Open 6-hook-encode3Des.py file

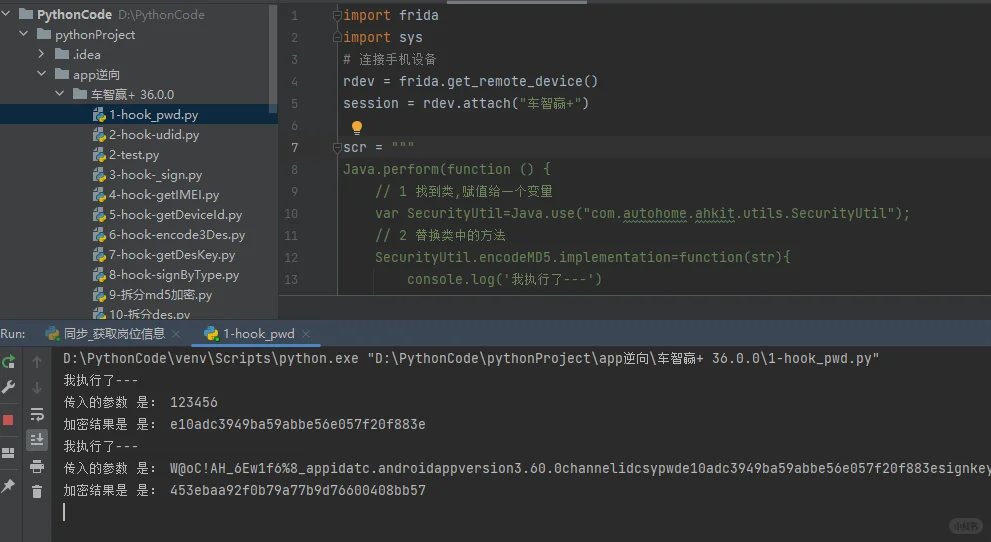pyautogui.click(x=177, y=235)
